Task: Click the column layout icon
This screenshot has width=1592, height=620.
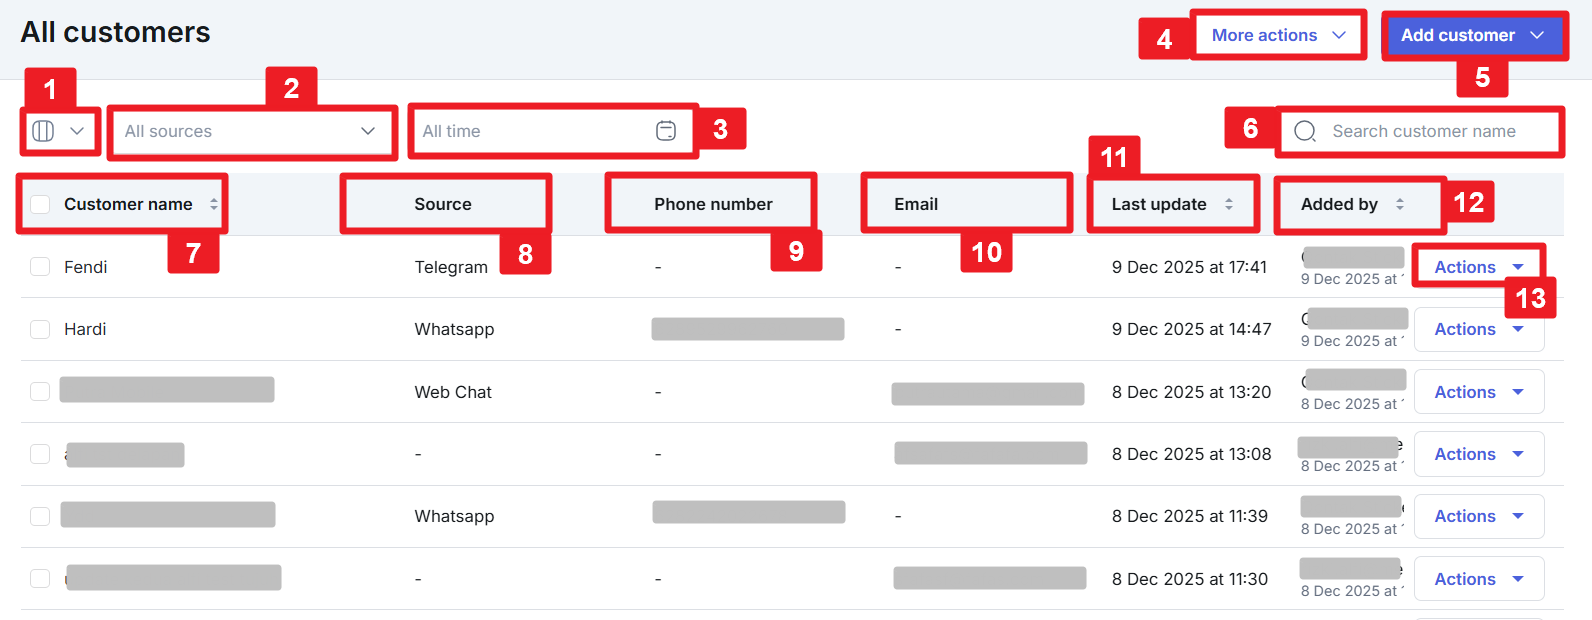Action: 44,131
